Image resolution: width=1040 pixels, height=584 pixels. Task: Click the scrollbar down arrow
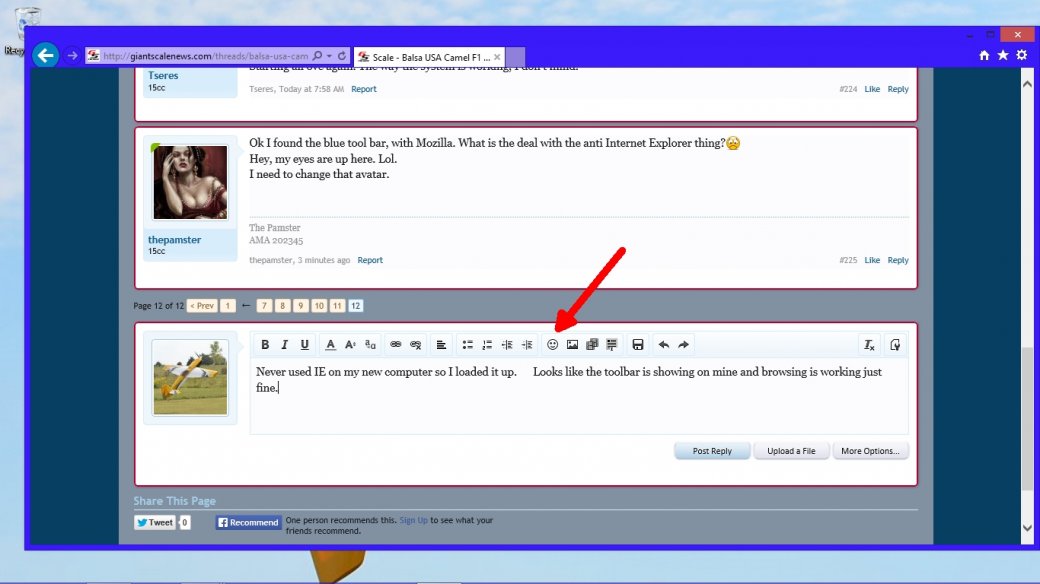click(1027, 528)
